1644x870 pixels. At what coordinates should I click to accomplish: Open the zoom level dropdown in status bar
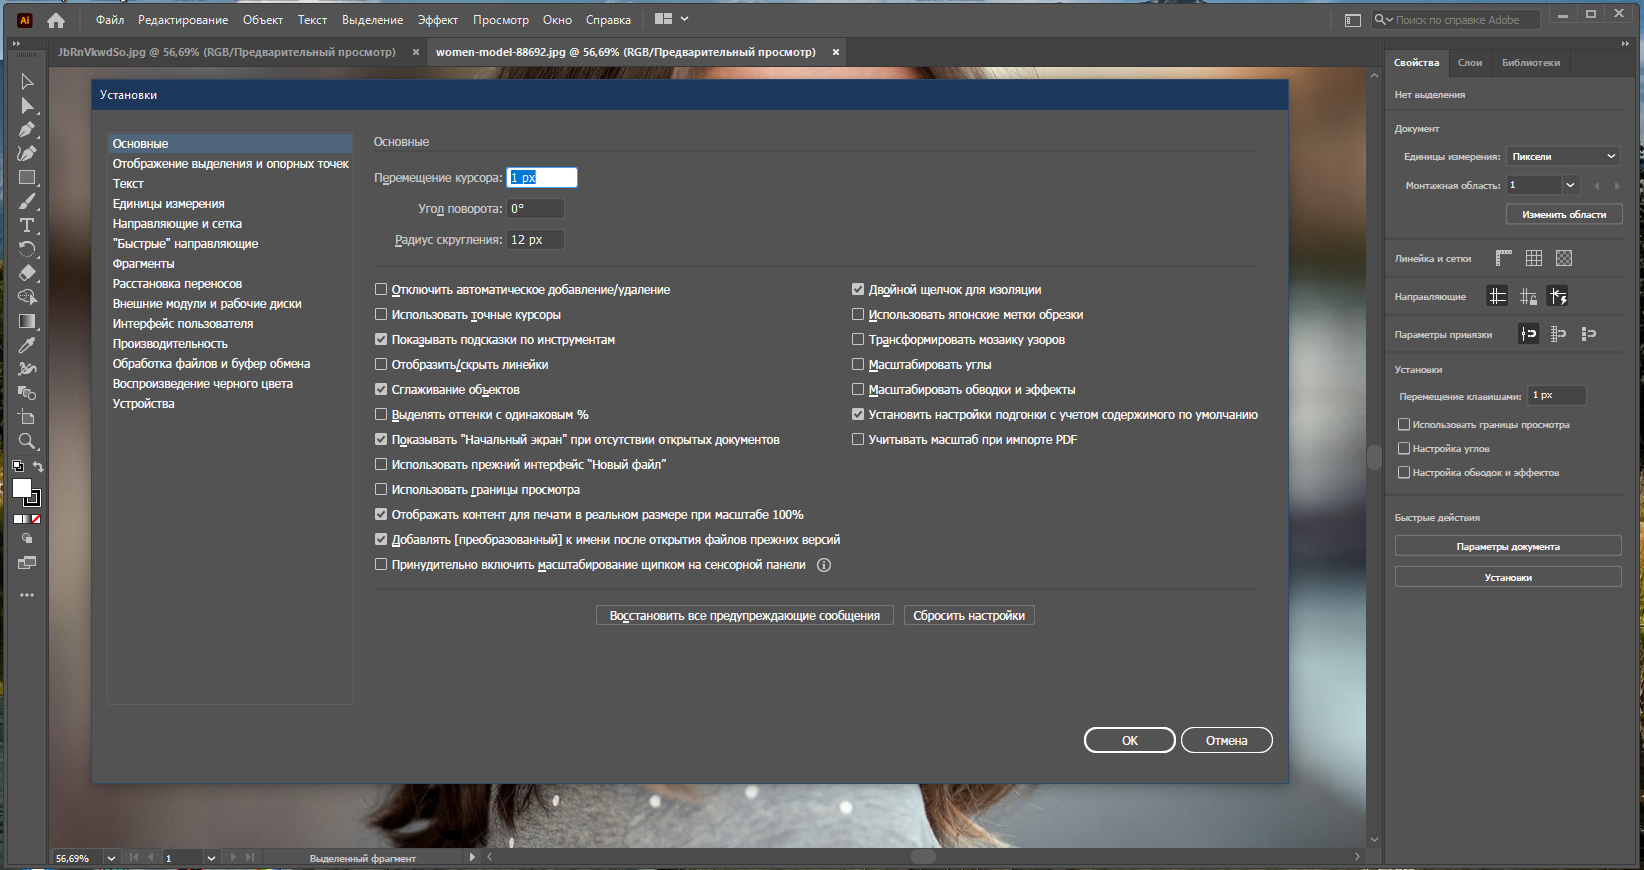tap(111, 858)
